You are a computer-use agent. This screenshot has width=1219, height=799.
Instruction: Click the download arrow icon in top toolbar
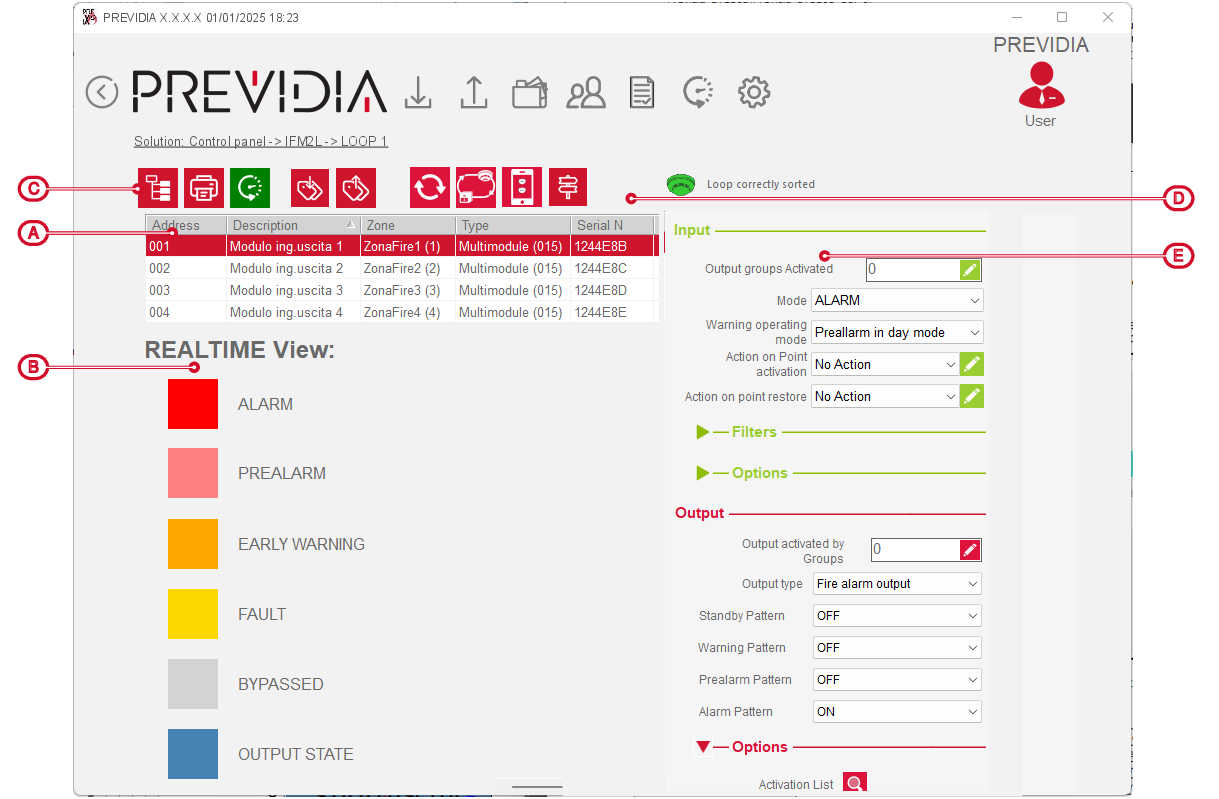tap(418, 92)
